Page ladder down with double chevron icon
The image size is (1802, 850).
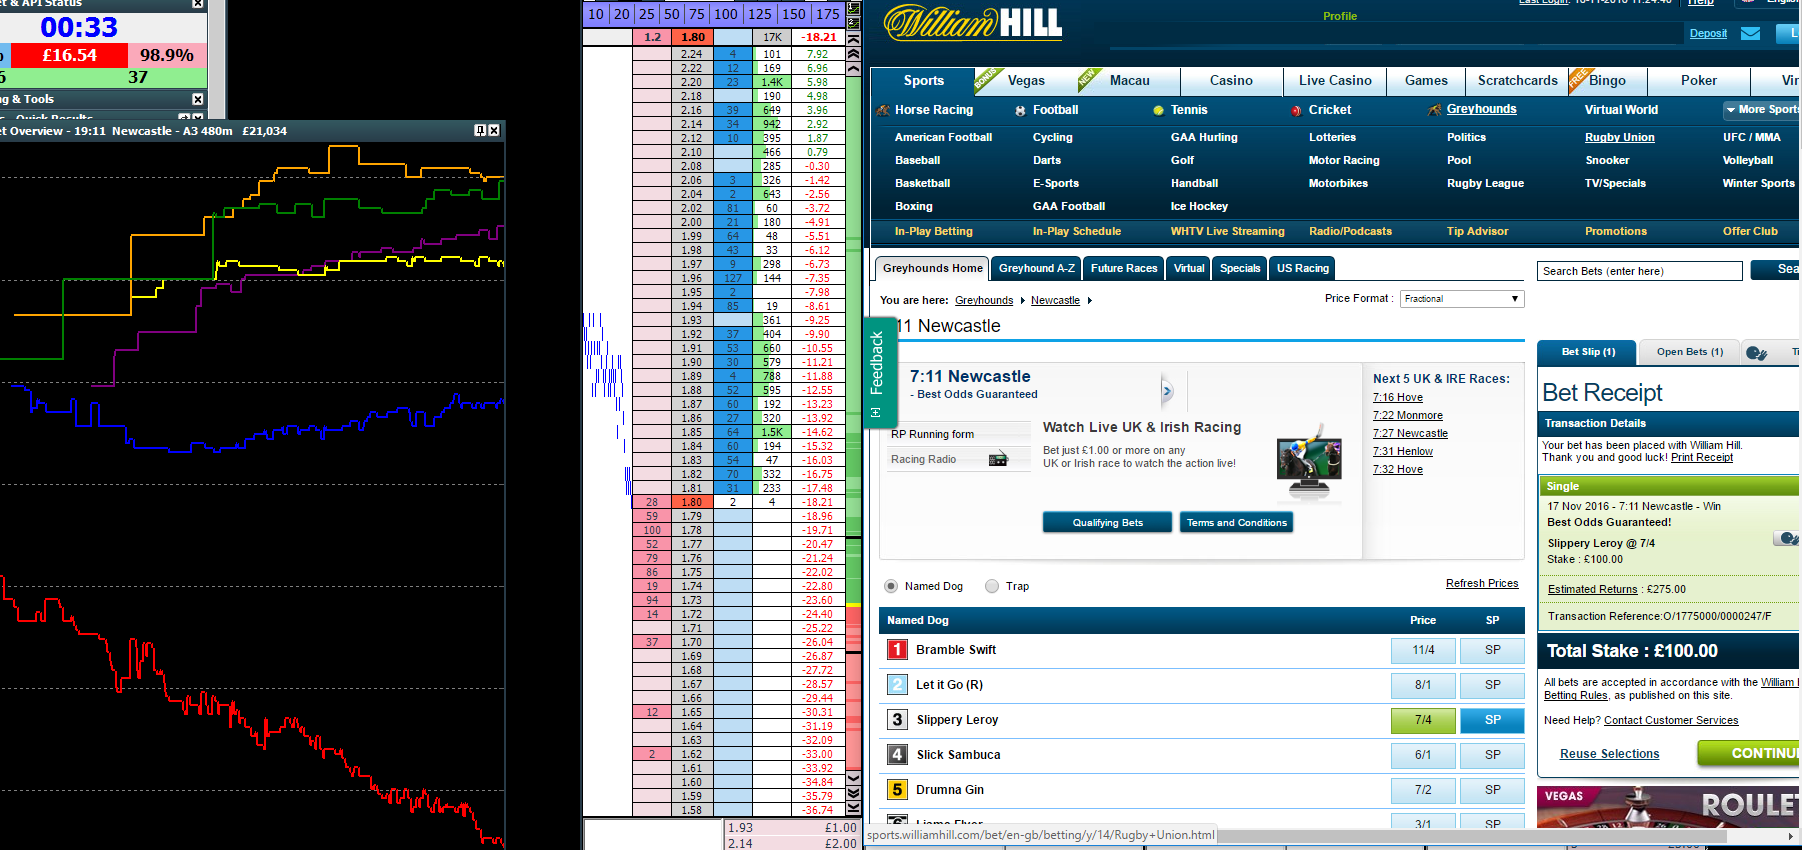click(x=853, y=792)
